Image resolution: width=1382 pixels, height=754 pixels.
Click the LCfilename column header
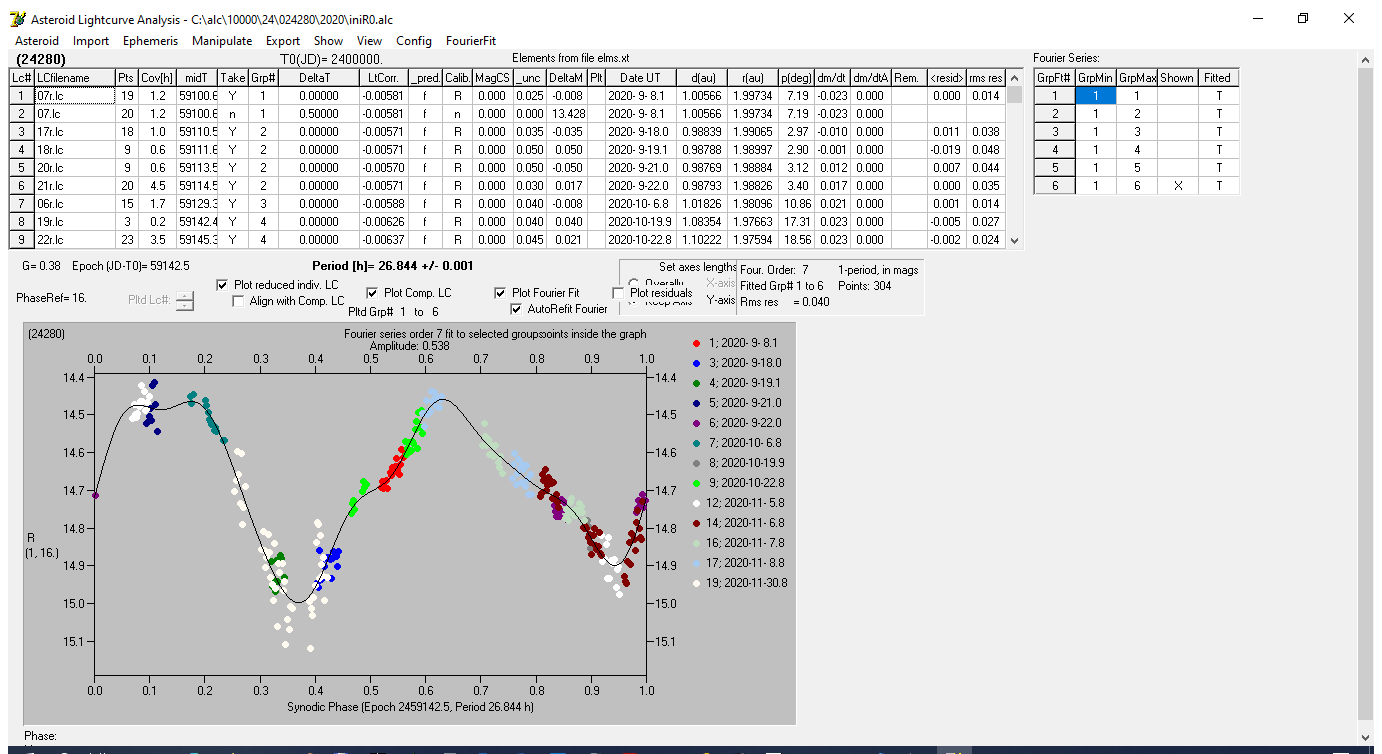[x=73, y=78]
